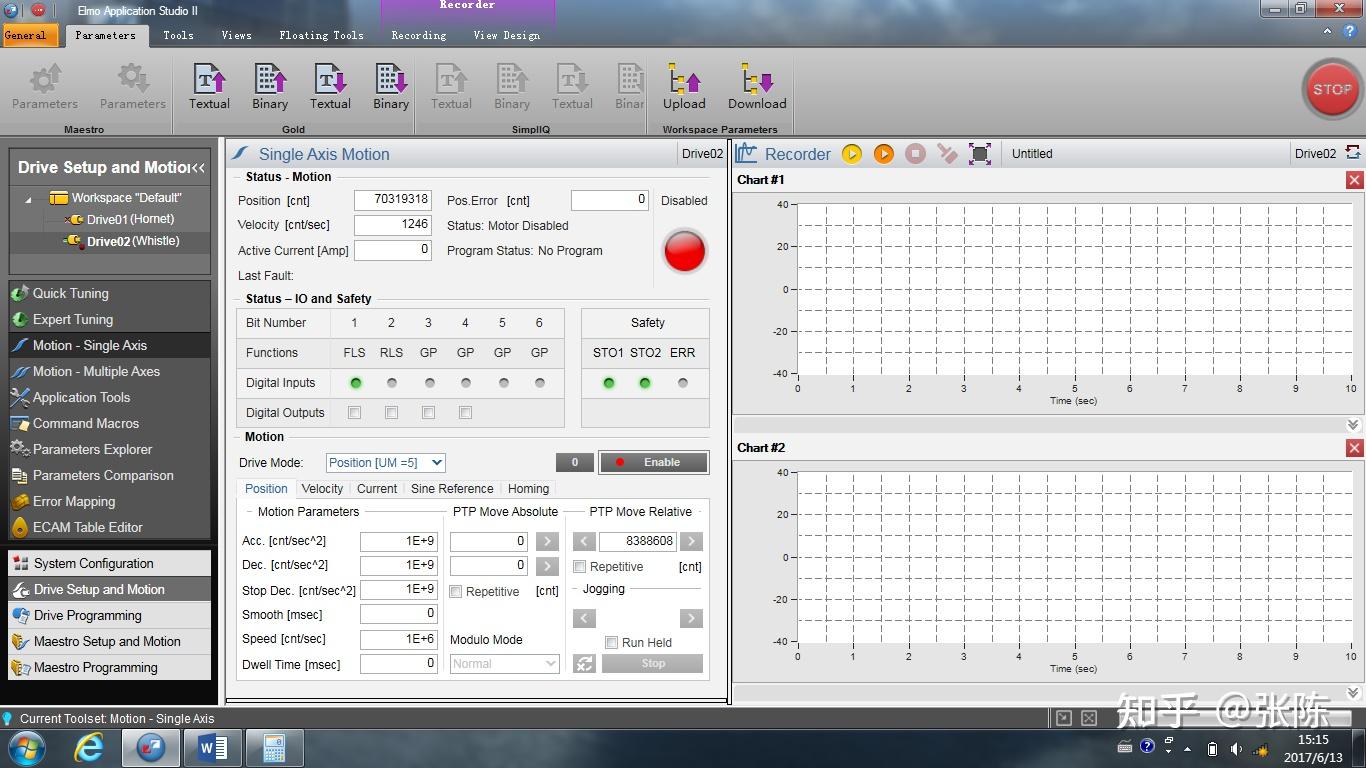Click the Modulo Mode refresh icon
The image size is (1366, 768).
tap(584, 664)
